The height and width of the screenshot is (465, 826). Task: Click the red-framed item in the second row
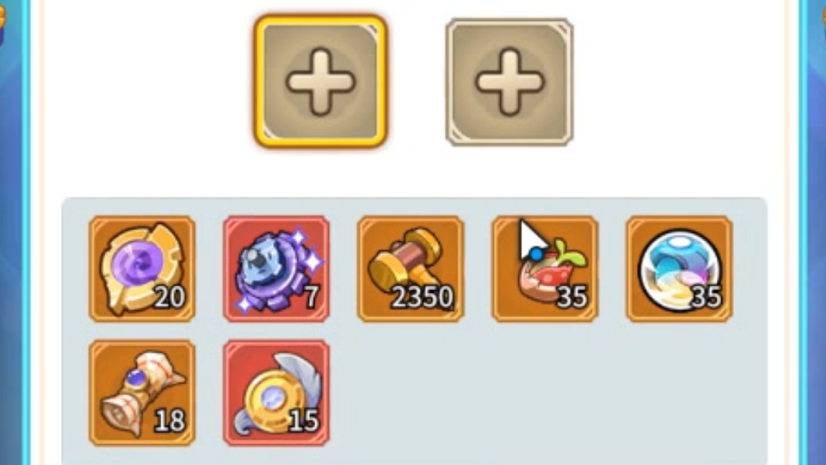point(277,393)
